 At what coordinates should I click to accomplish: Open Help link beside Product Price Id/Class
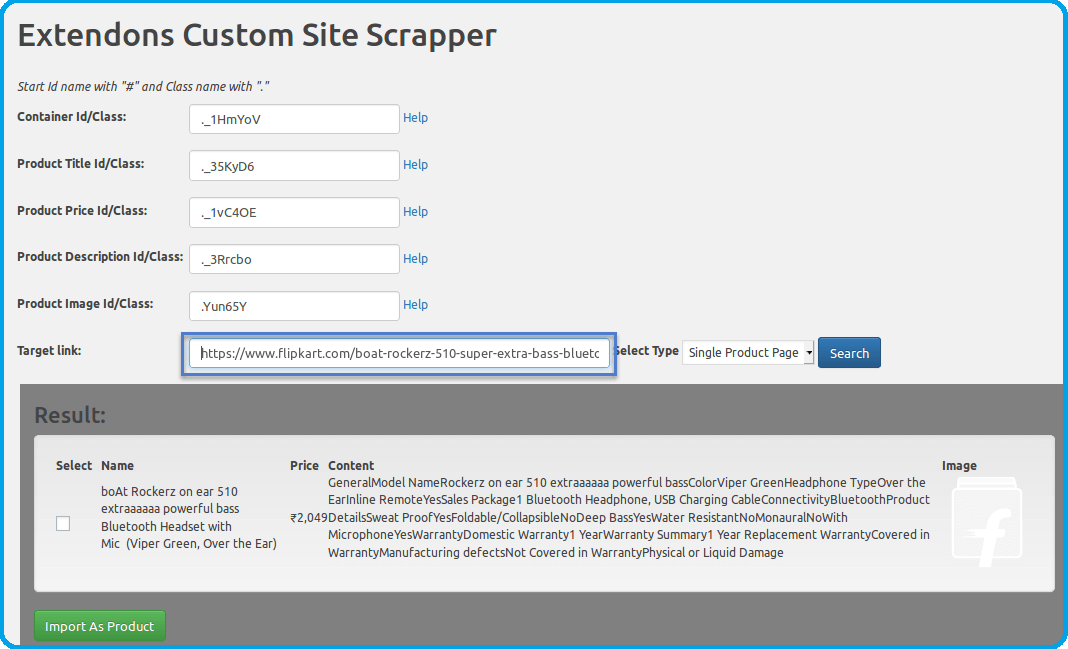(415, 212)
